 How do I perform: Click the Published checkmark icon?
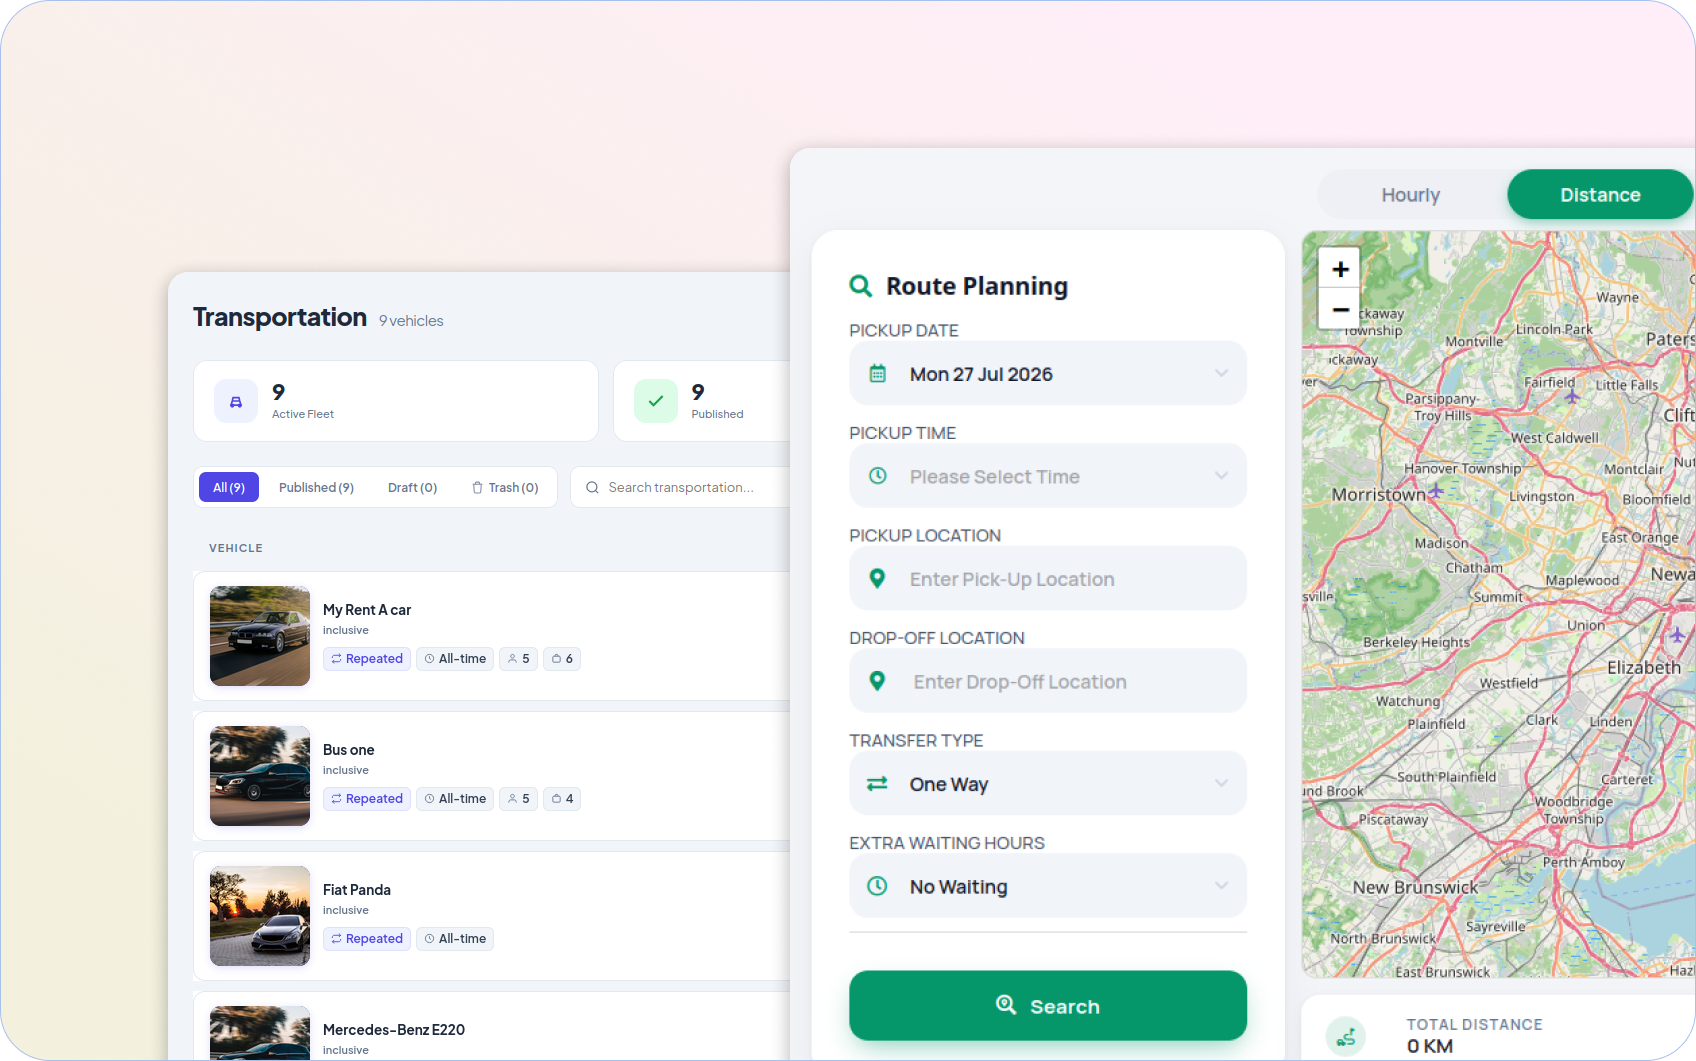coord(656,401)
